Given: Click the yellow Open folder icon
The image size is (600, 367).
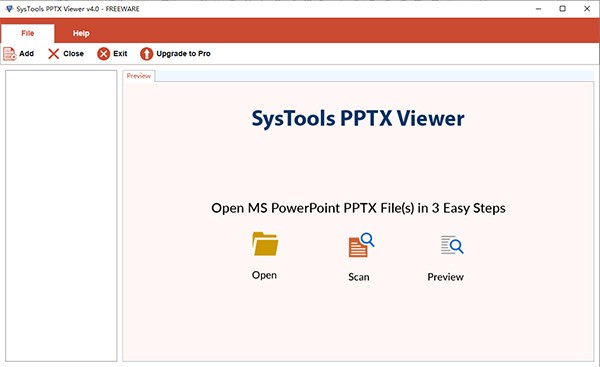Looking at the screenshot, I should click(265, 244).
